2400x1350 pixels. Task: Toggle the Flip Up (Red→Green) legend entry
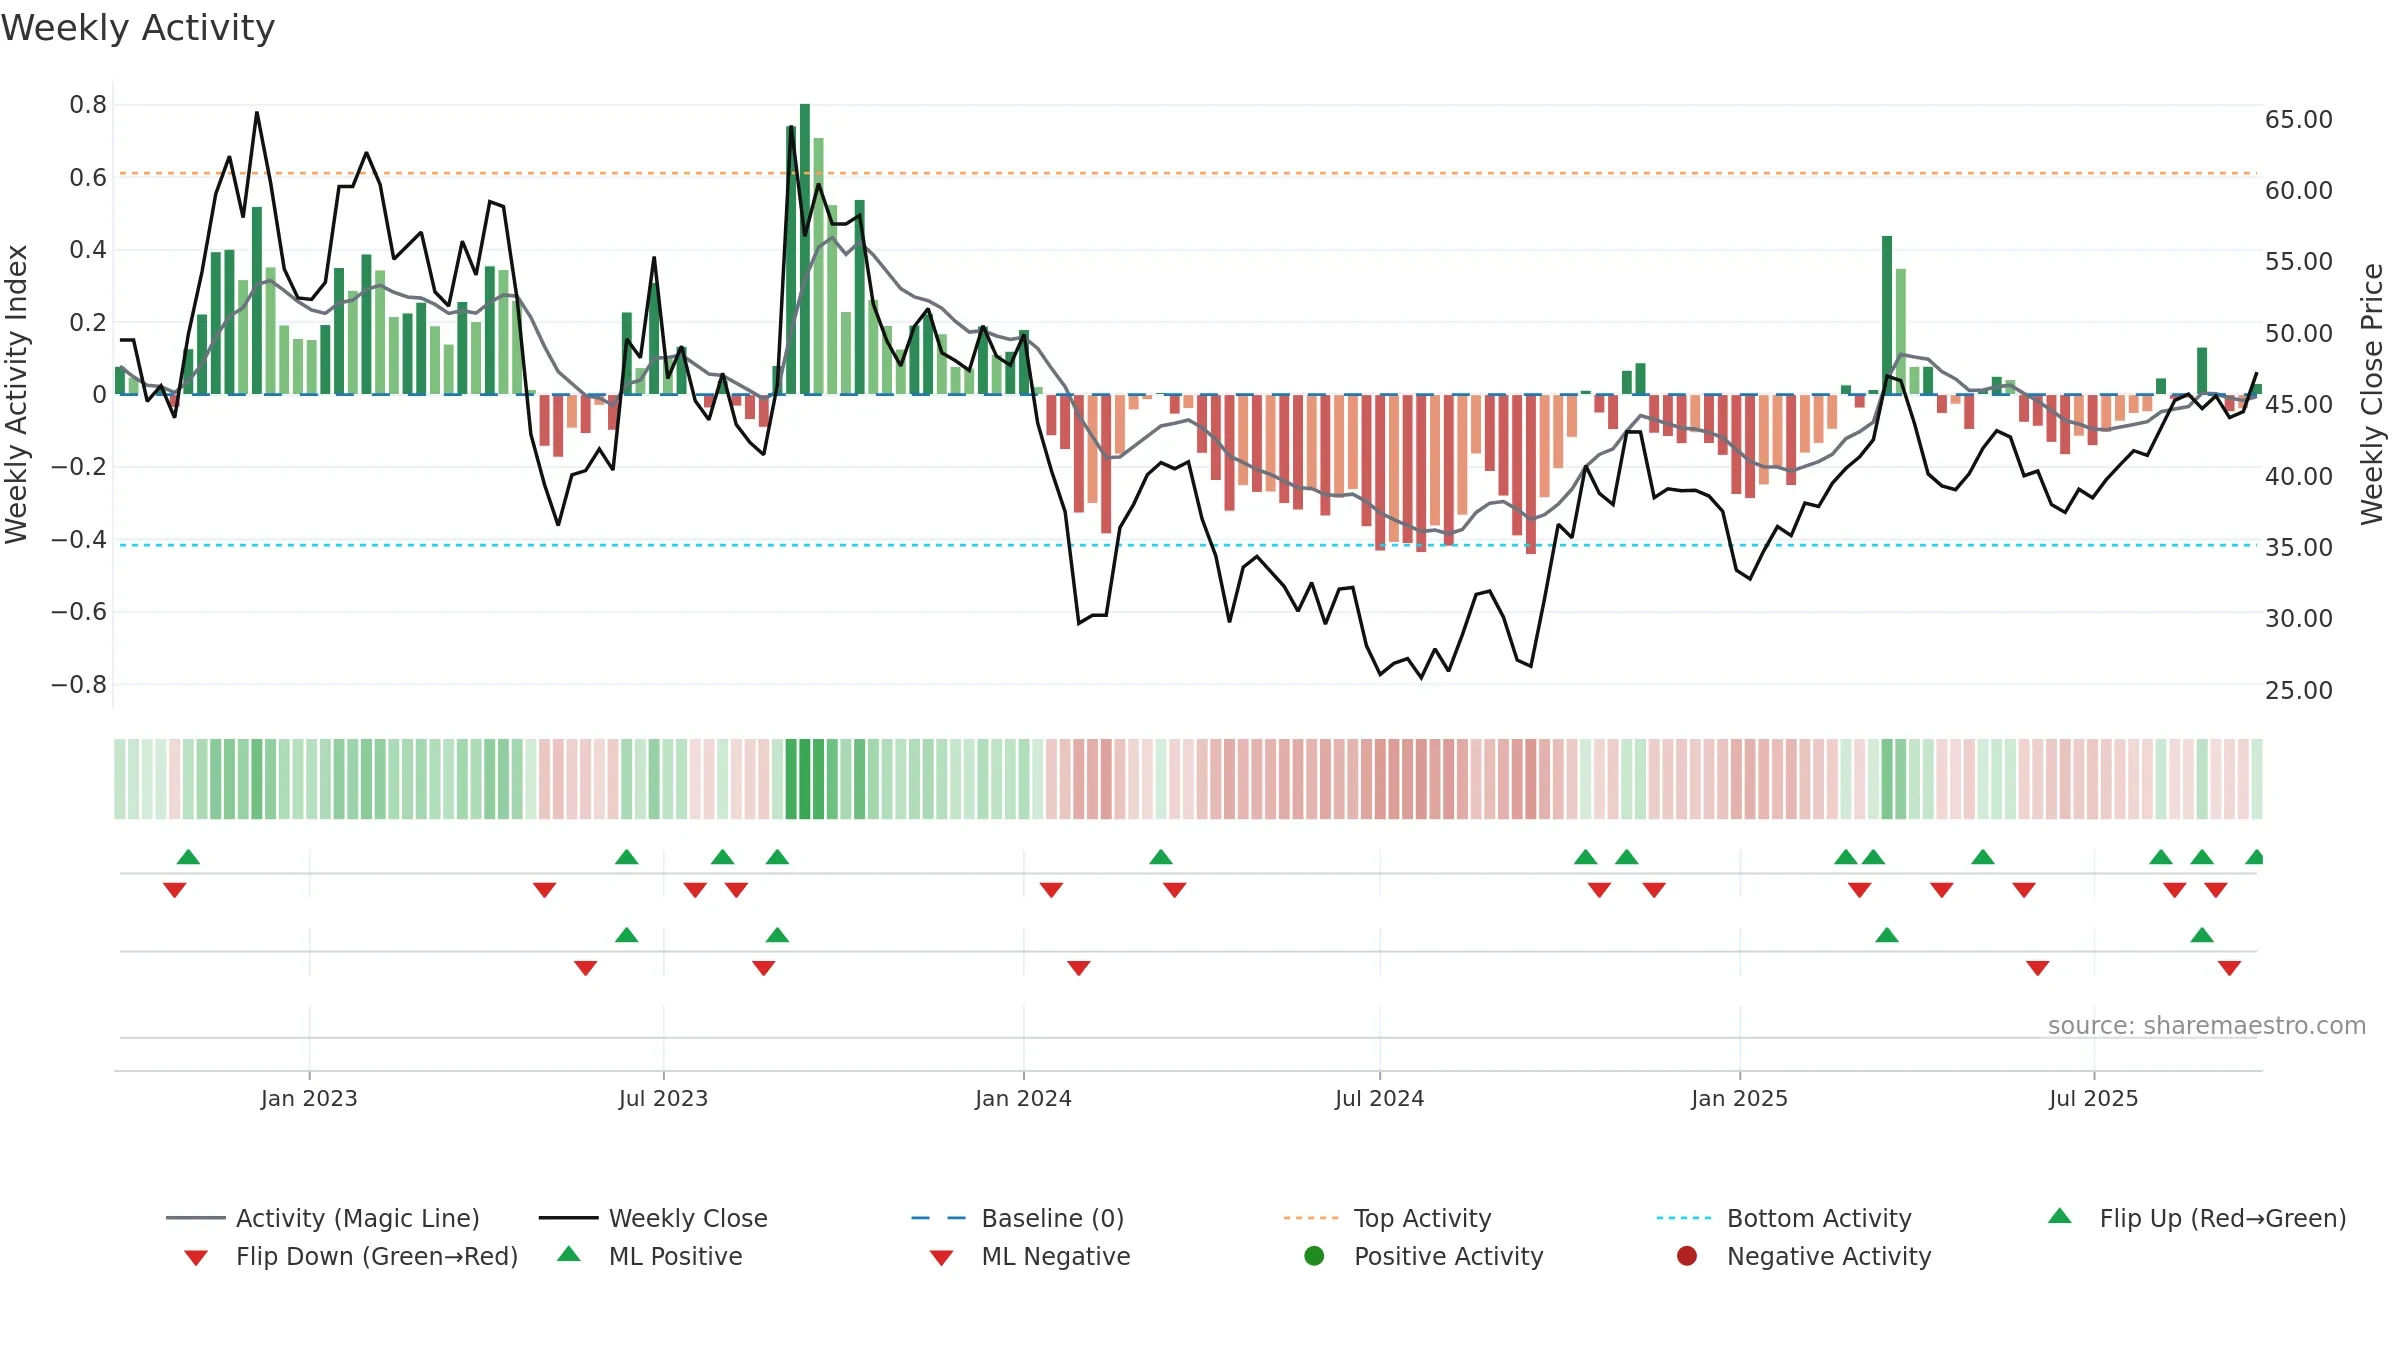[2197, 1218]
